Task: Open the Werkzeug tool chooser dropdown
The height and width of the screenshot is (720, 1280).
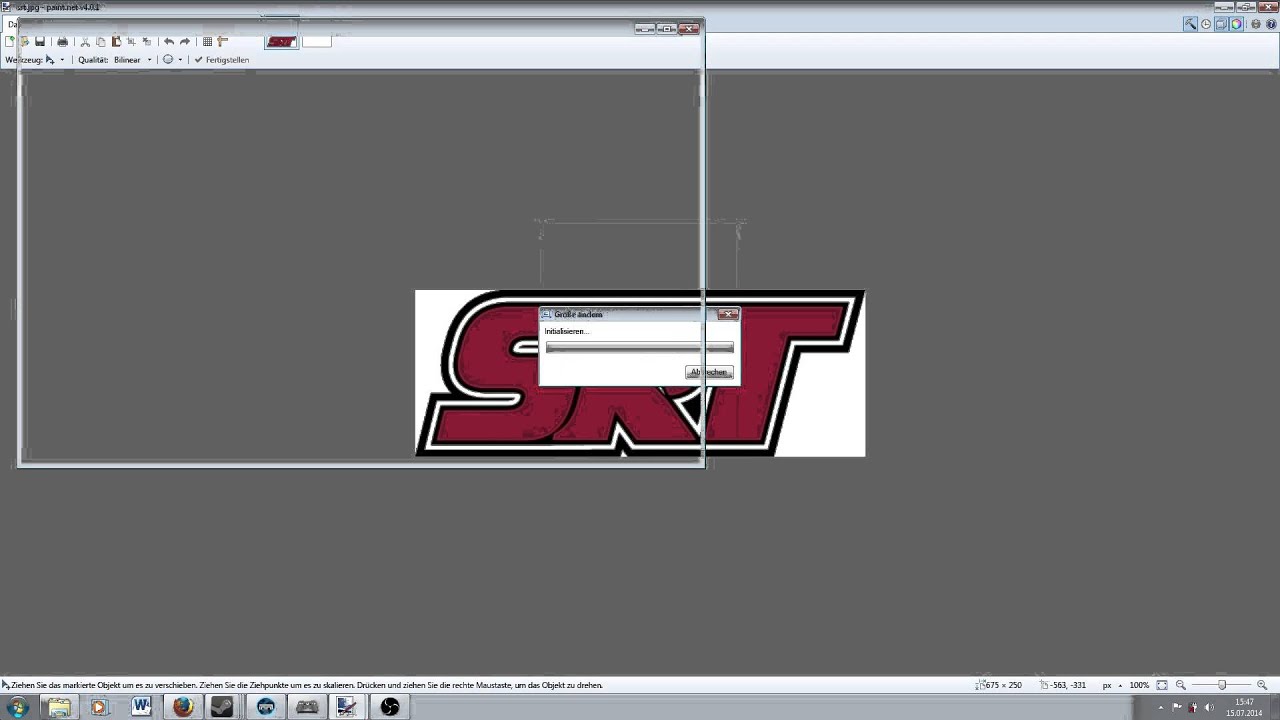Action: pyautogui.click(x=54, y=60)
